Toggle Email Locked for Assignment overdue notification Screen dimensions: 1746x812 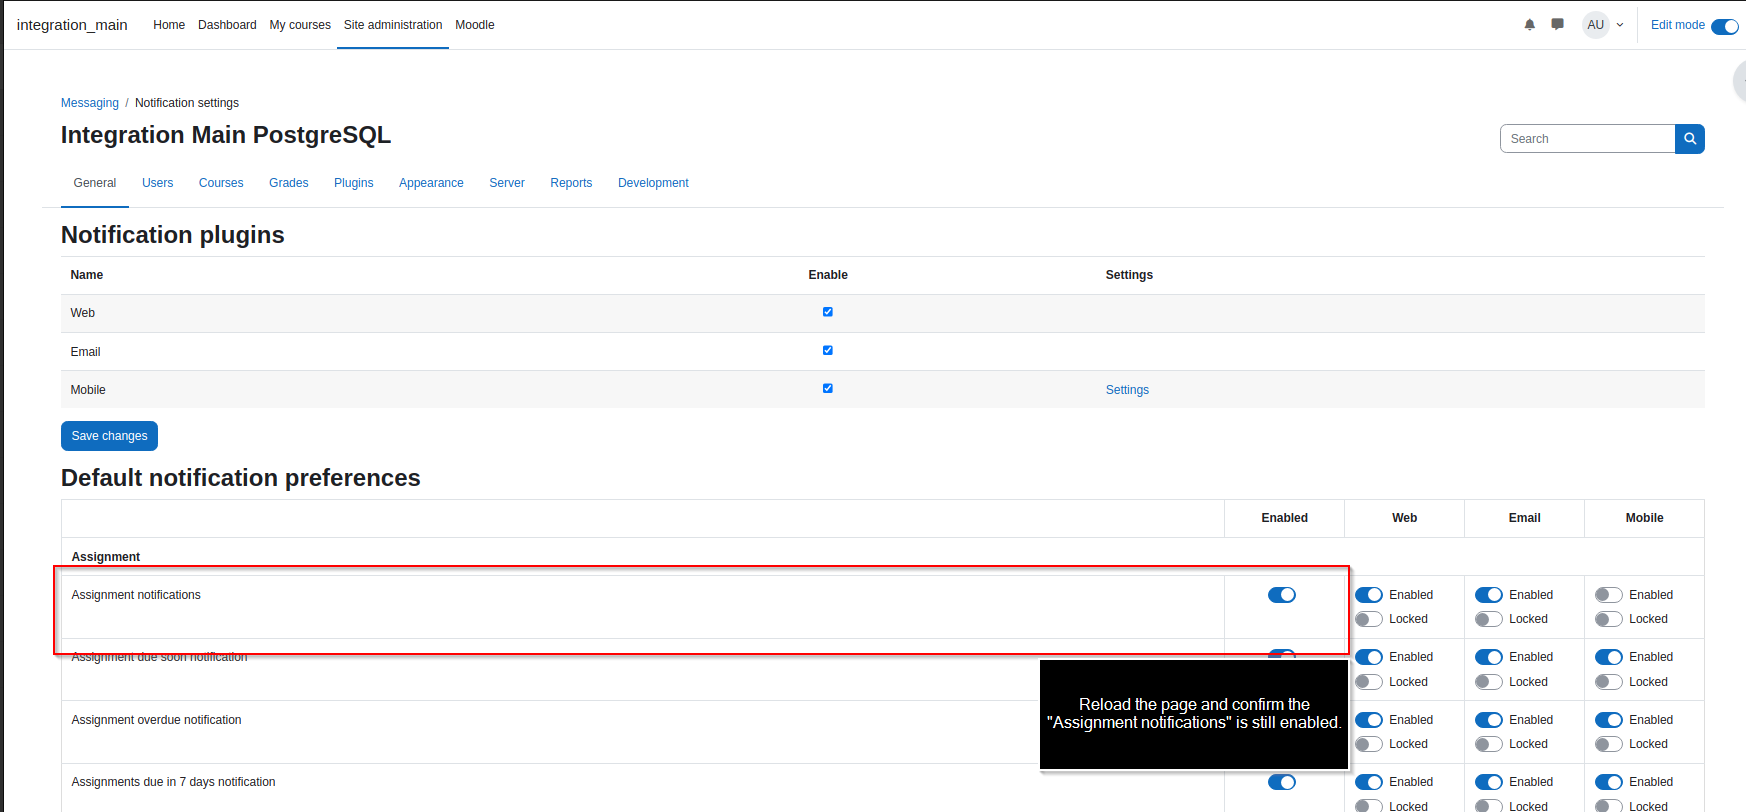[1488, 744]
